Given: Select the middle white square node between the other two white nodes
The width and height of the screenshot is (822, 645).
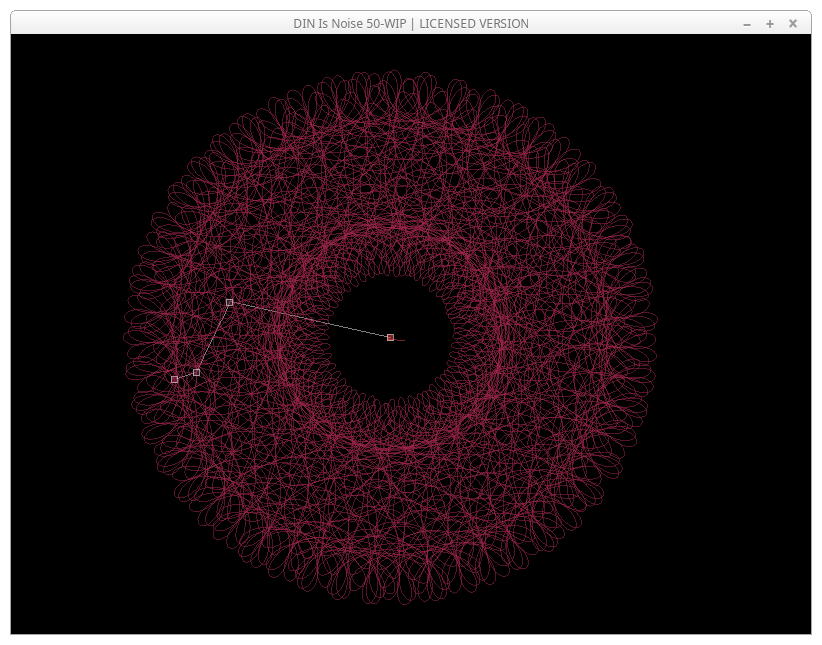Looking at the screenshot, I should click(x=196, y=372).
